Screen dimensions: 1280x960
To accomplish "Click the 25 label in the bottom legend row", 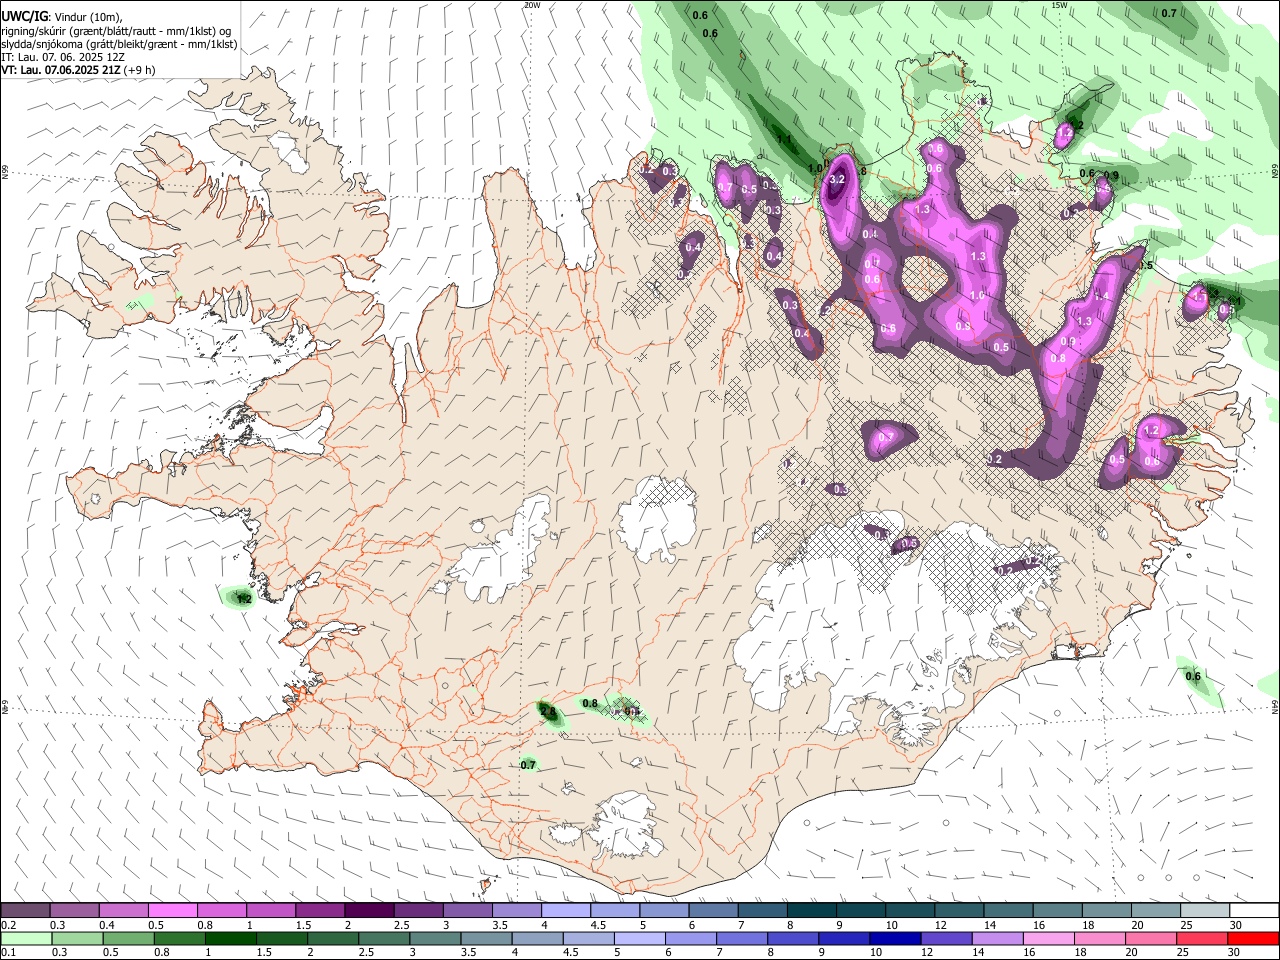I will [x=1182, y=953].
